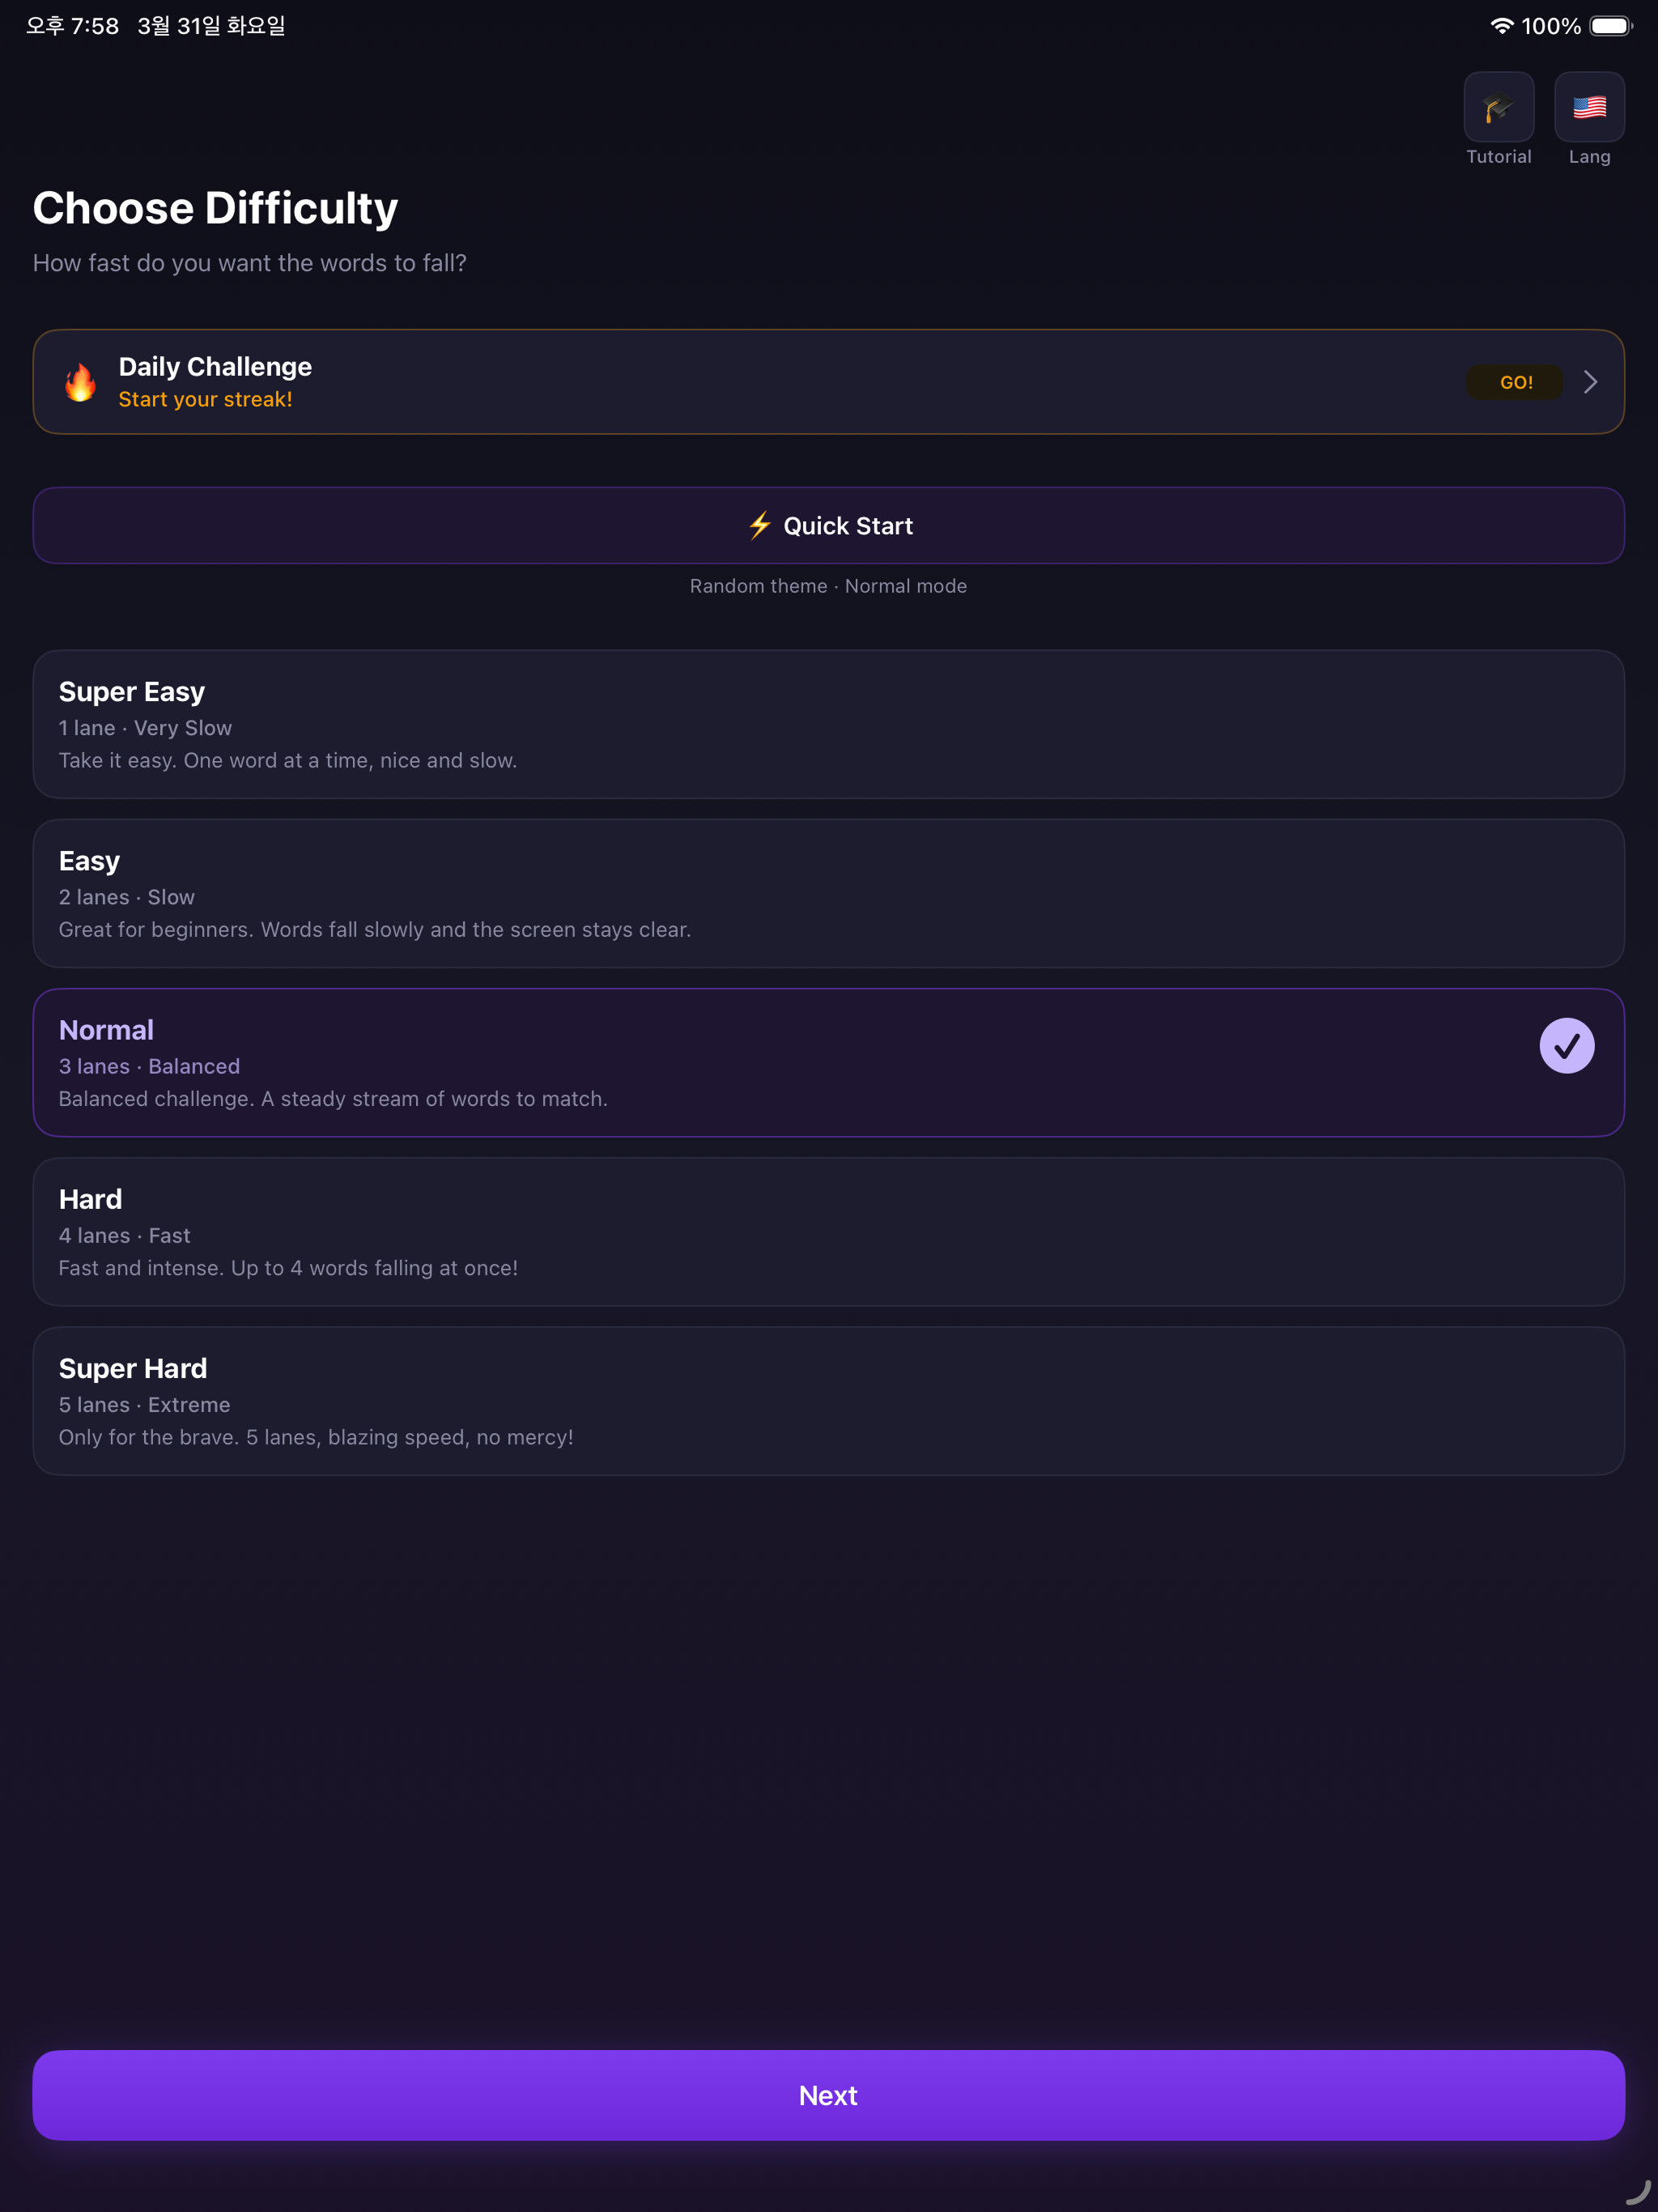Open the Tutorial graduation cap icon
Image resolution: width=1658 pixels, height=2212 pixels.
[x=1498, y=107]
